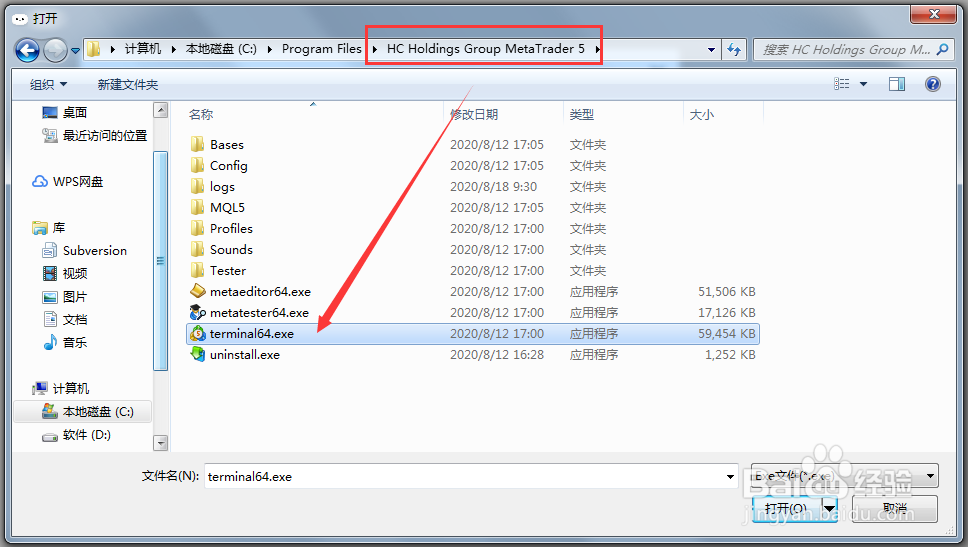Viewport: 968px width, 547px height.
Task: Select the Tester folder icon
Action: coord(198,270)
